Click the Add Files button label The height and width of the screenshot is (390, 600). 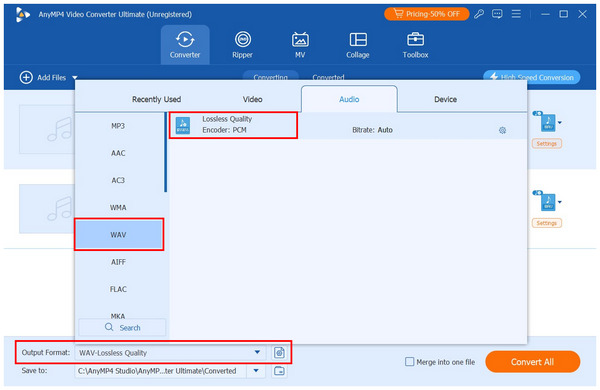(x=51, y=77)
